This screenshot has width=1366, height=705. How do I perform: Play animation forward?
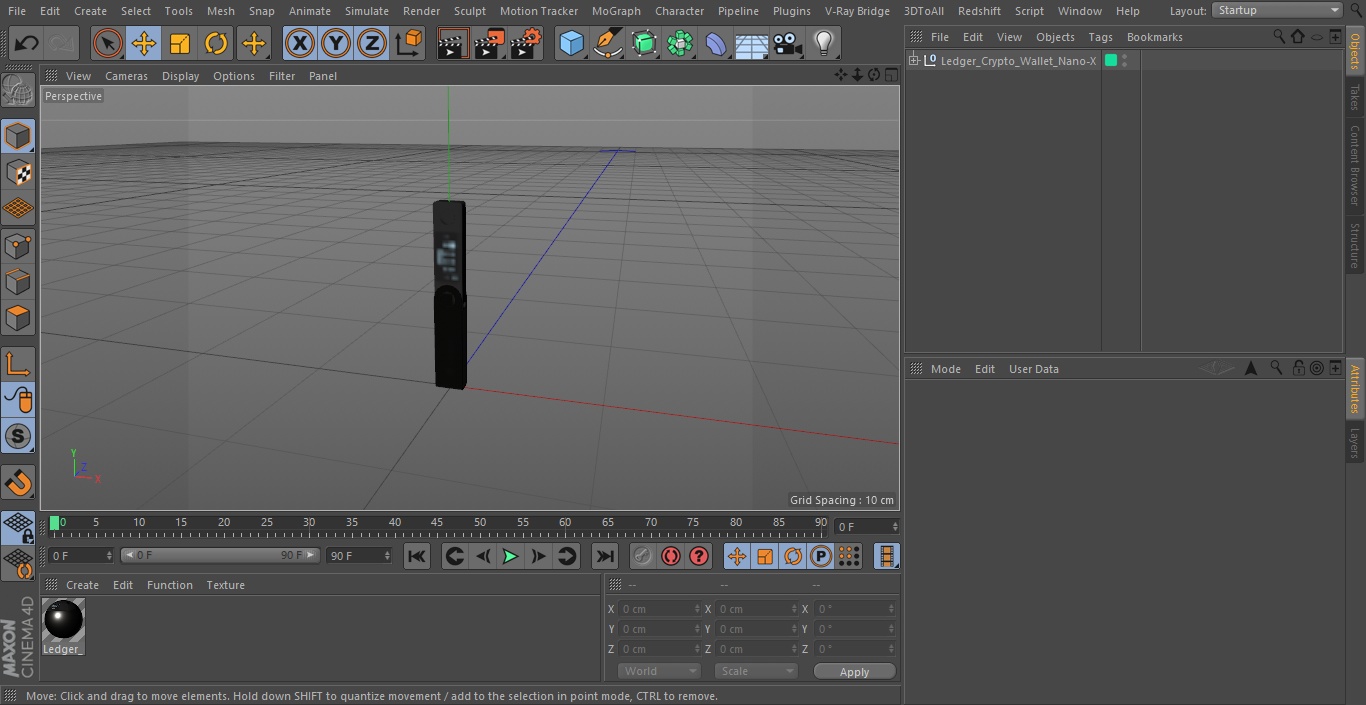510,556
